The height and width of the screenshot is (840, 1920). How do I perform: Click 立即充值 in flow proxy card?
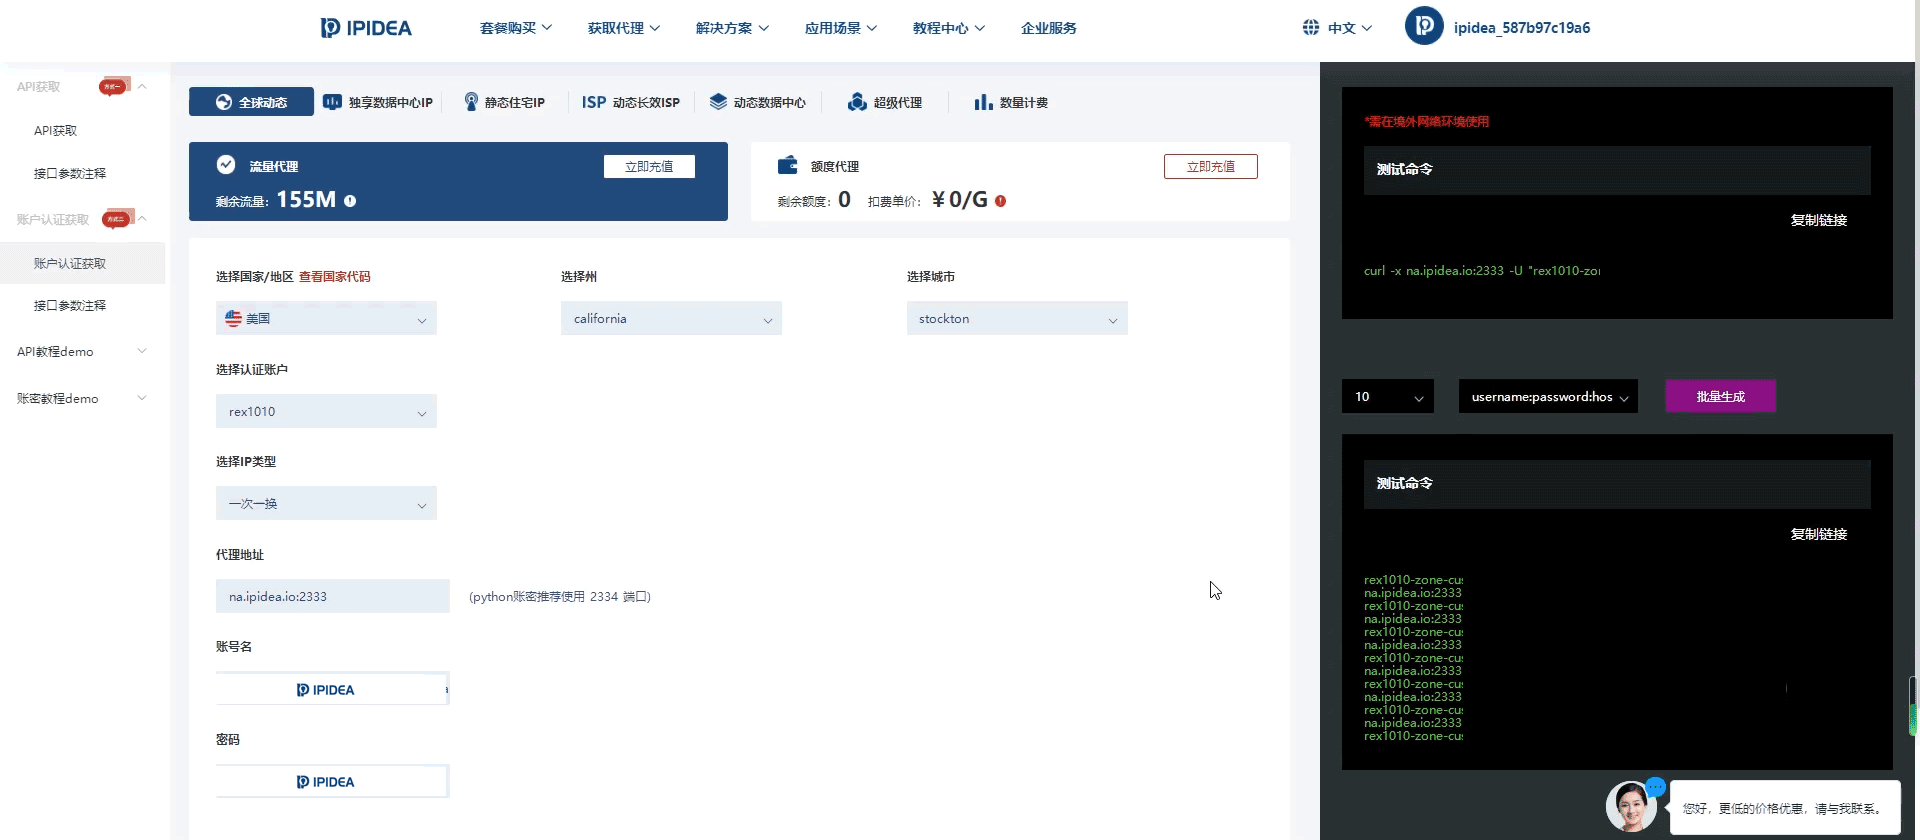point(649,166)
